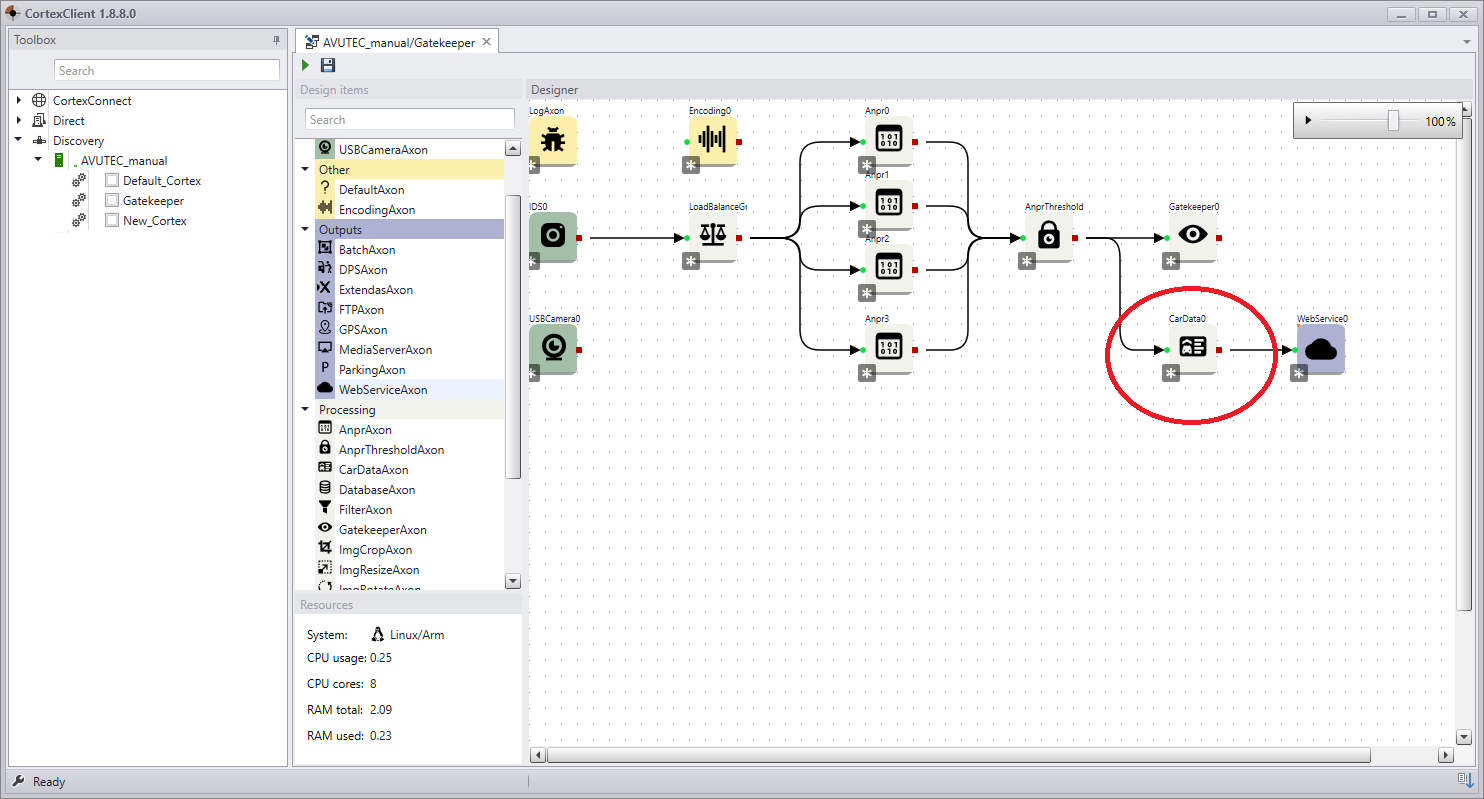This screenshot has height=799, width=1484.
Task: Select the LogAxon bug node
Action: pyautogui.click(x=553, y=141)
